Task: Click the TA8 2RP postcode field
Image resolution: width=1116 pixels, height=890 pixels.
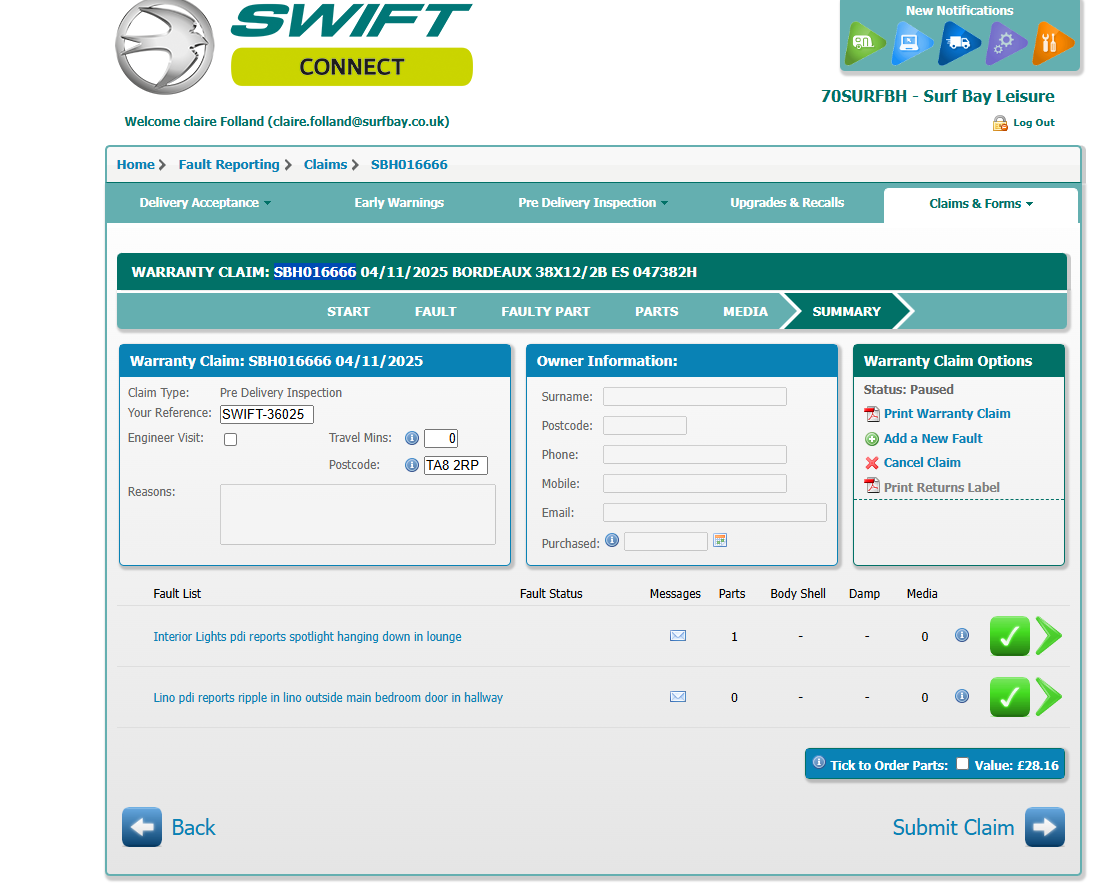Action: click(x=456, y=466)
